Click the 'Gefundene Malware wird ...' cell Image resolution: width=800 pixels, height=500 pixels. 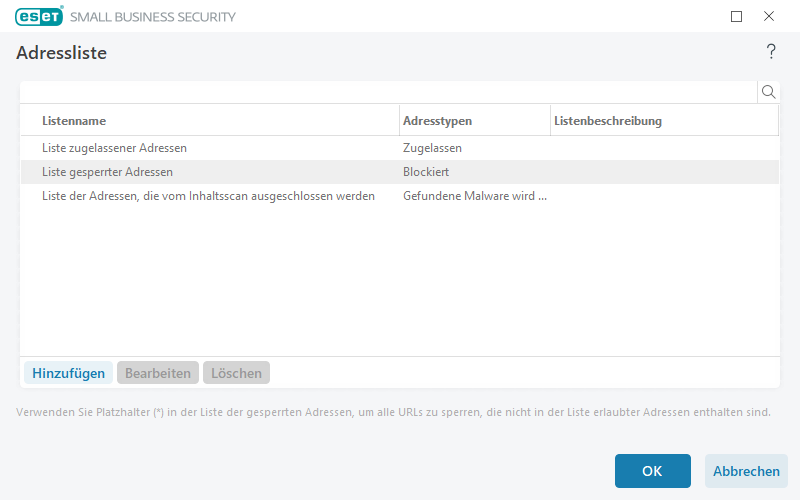(x=474, y=196)
